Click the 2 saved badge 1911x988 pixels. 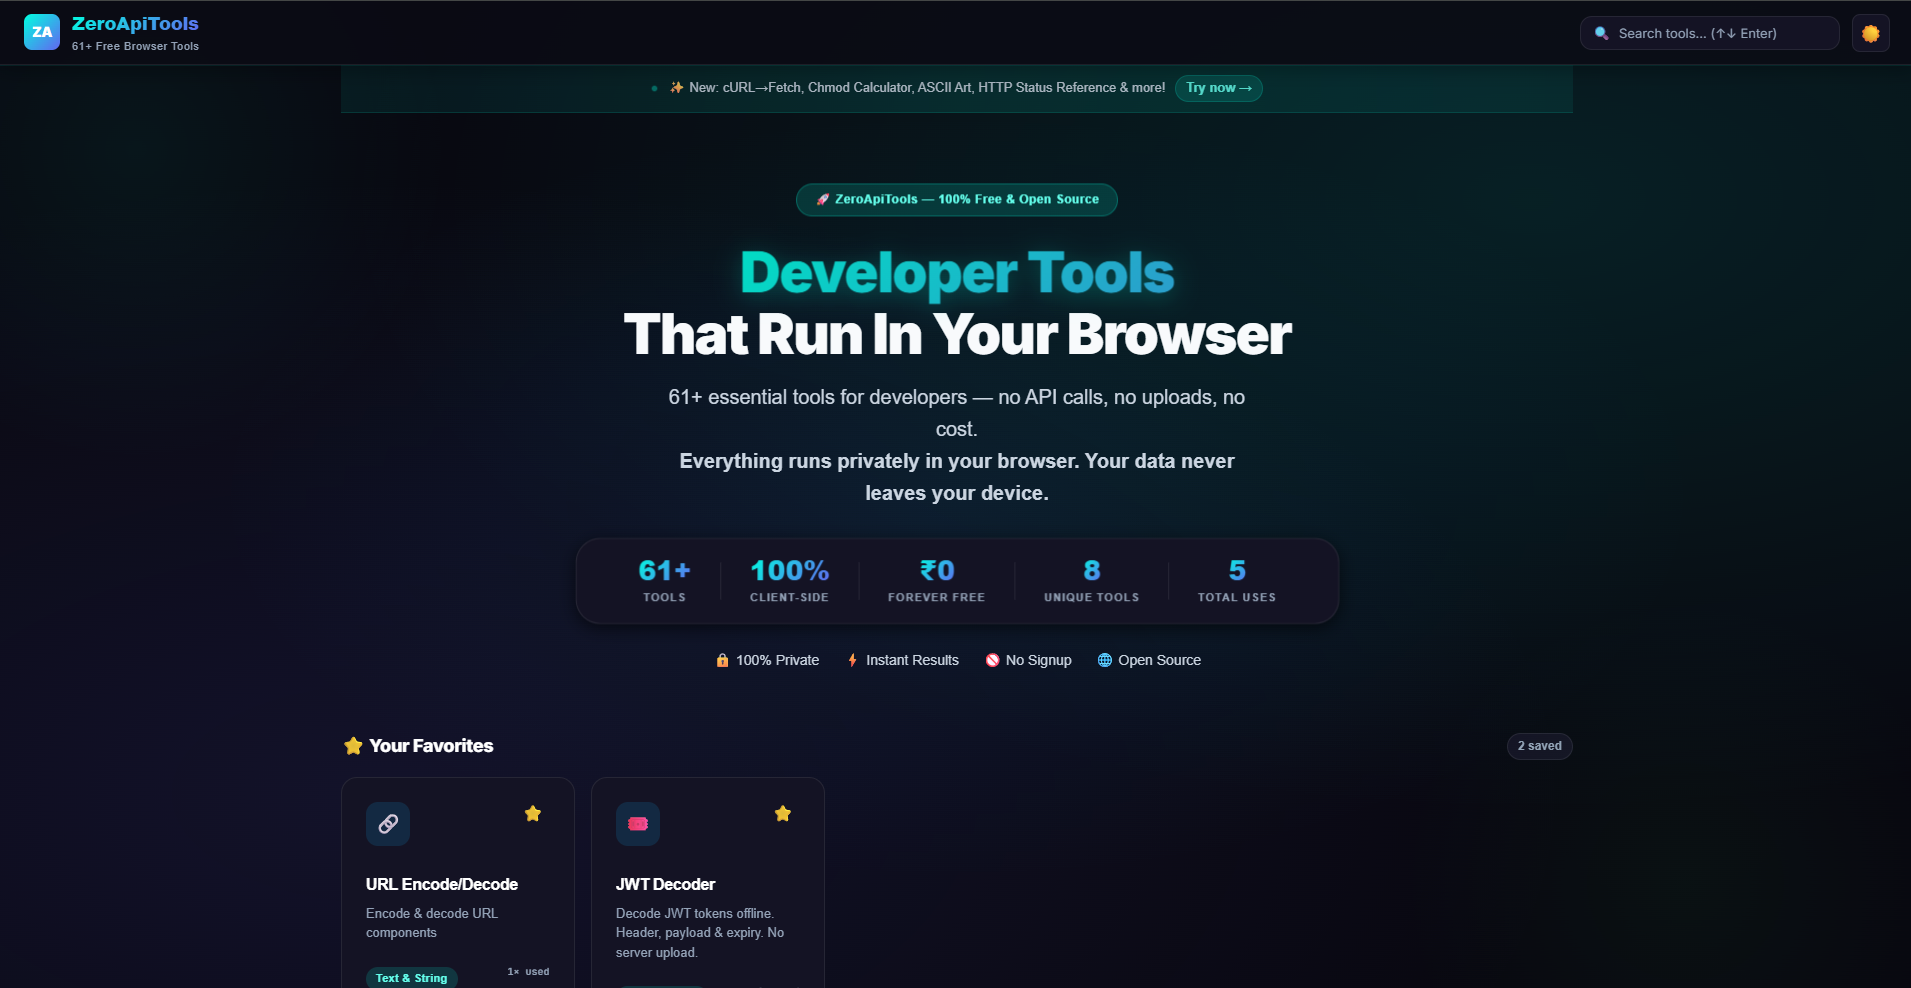(x=1539, y=746)
